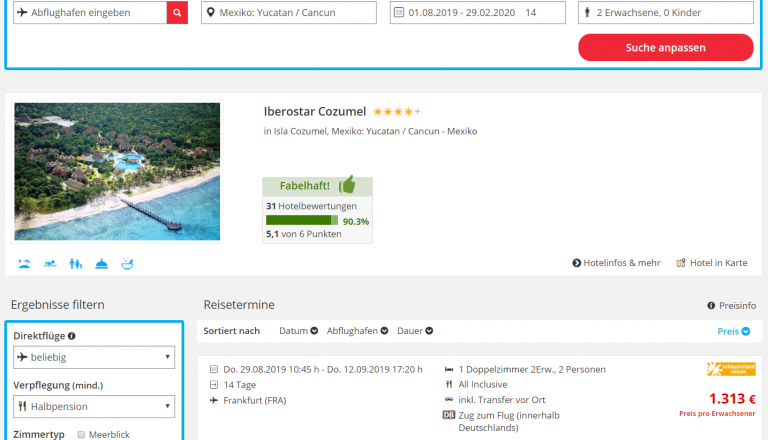768x440 pixels.
Task: Click the calendar icon in the date range field
Action: click(399, 12)
